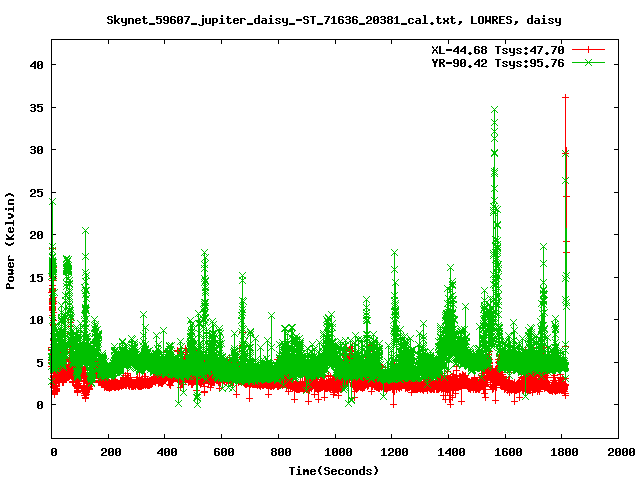Click the plot title with the Skynet filename
The width and height of the screenshot is (640, 480).
[334, 20]
